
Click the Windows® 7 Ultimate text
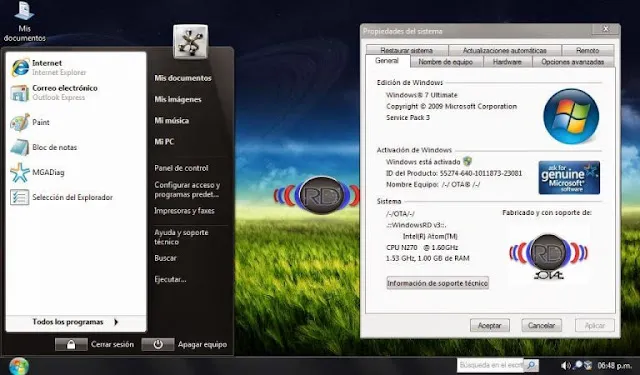[x=422, y=95]
